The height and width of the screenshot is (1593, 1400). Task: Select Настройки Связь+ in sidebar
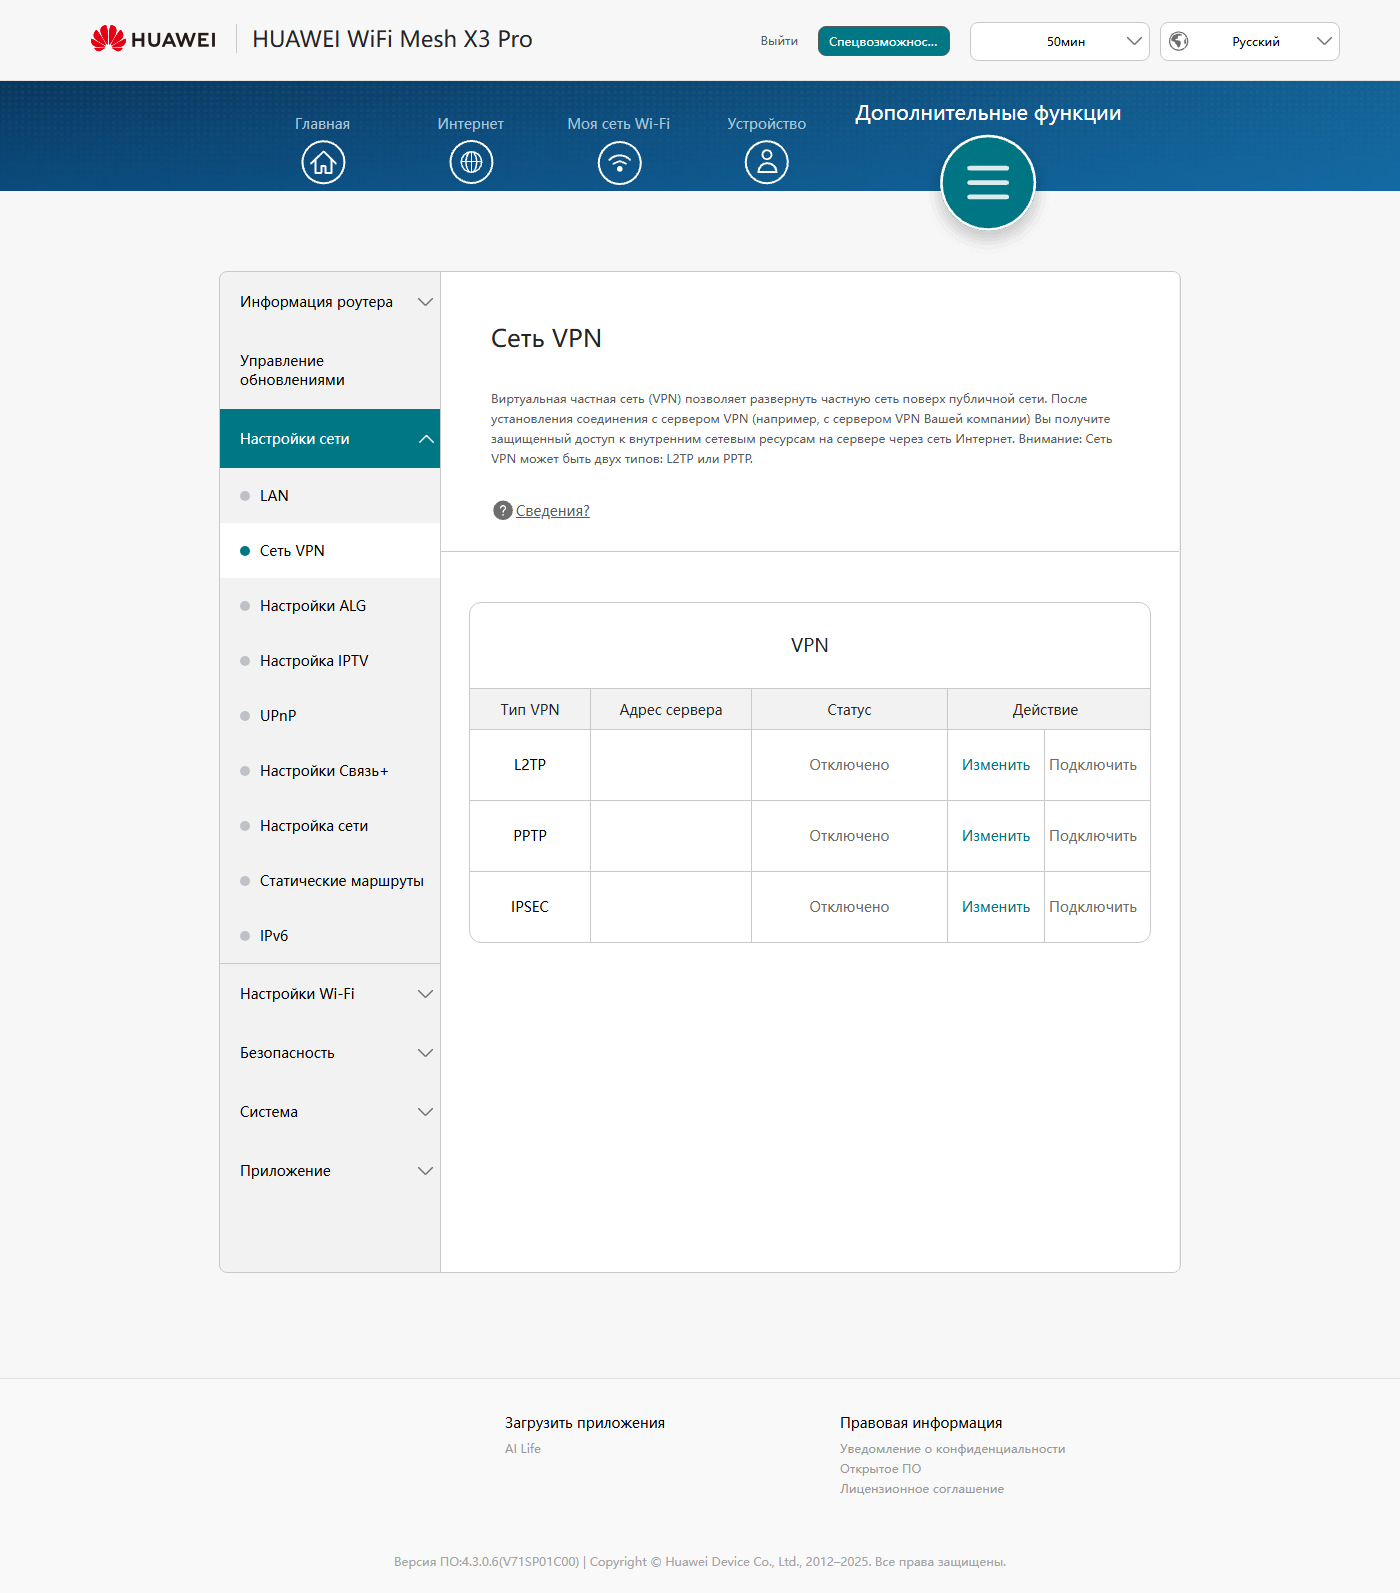pos(330,771)
